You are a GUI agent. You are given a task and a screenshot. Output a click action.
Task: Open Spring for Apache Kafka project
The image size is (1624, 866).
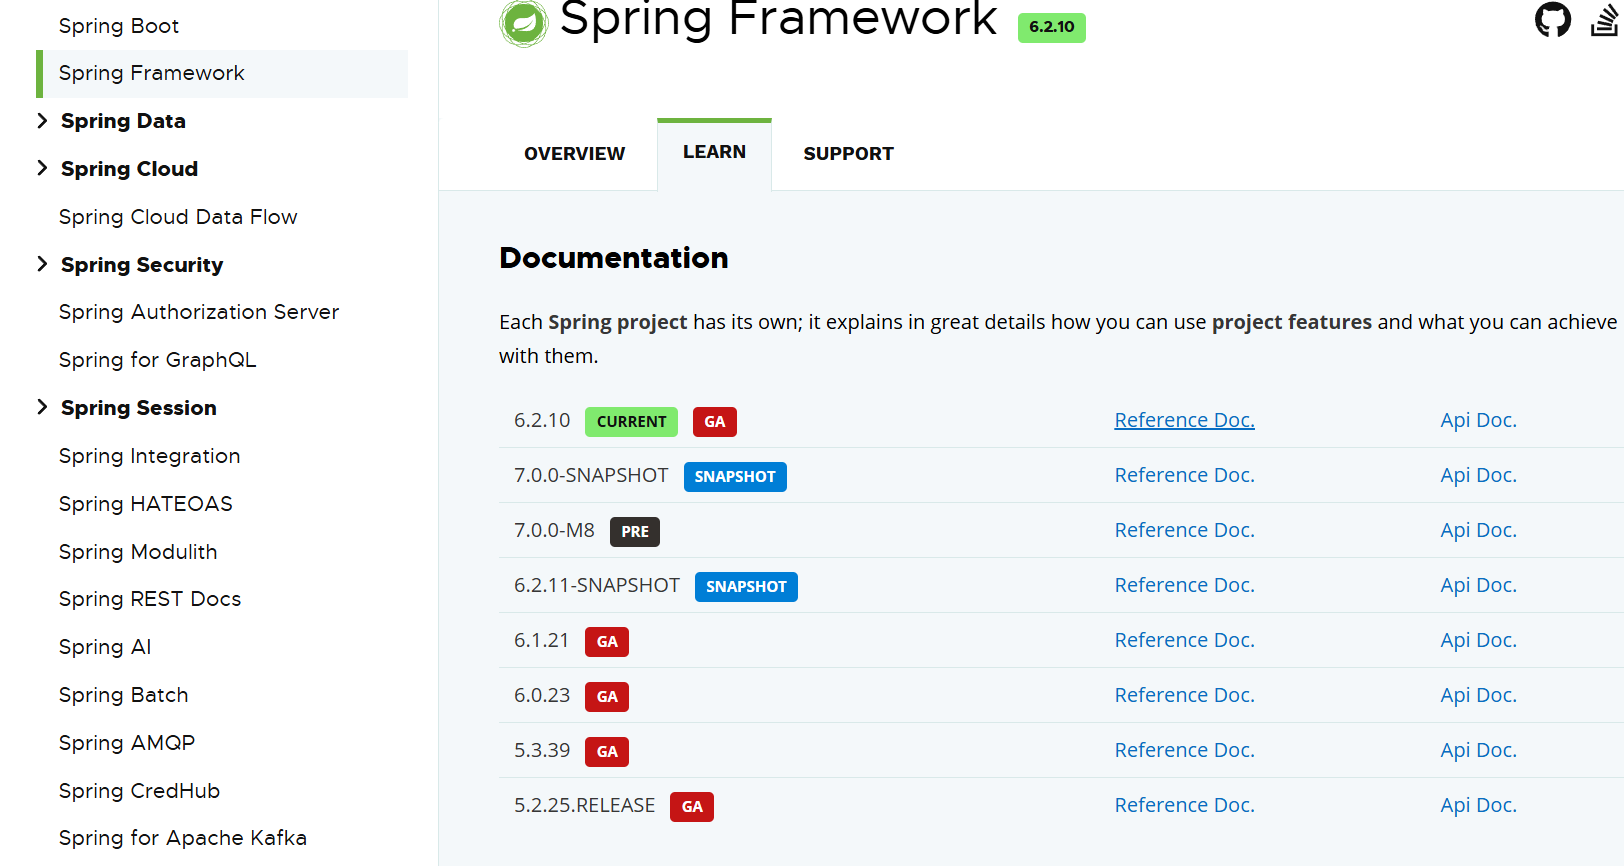point(183,838)
